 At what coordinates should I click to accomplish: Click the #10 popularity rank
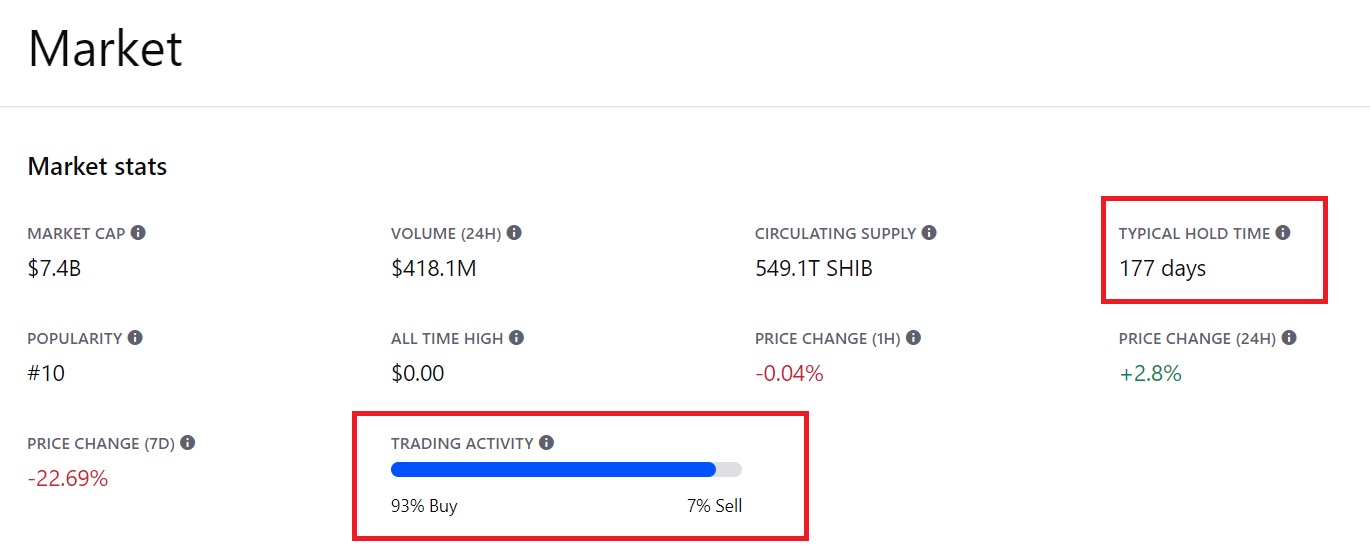pyautogui.click(x=46, y=373)
